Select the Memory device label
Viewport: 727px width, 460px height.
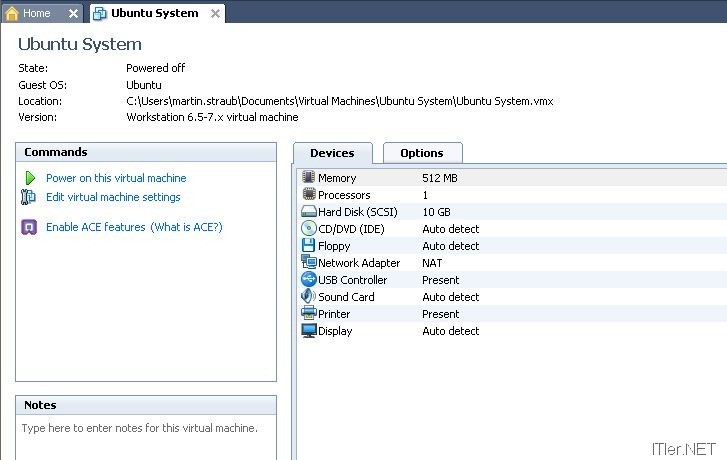pos(337,178)
